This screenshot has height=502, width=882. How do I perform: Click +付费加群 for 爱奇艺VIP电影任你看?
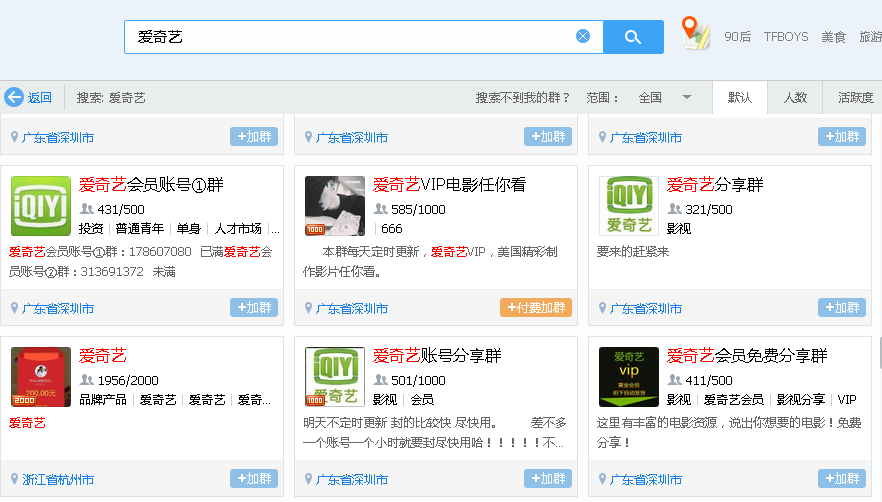tap(536, 308)
